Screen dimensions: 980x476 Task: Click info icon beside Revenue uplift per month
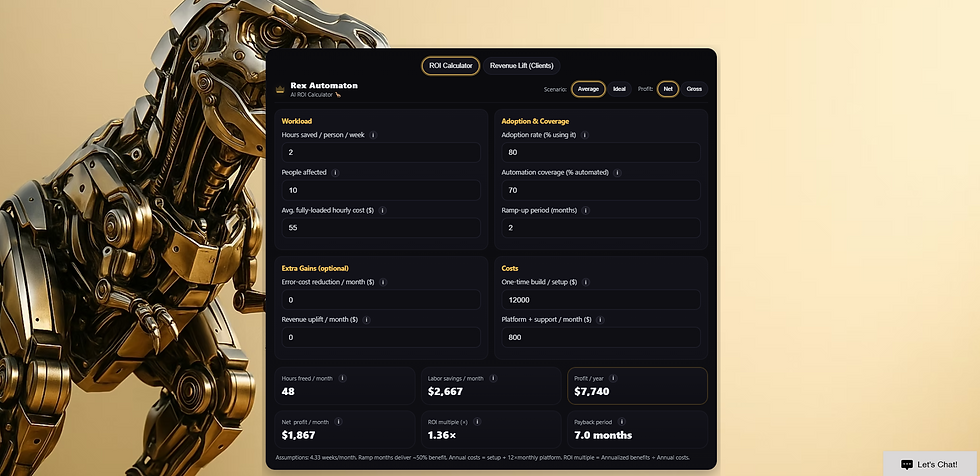point(367,320)
